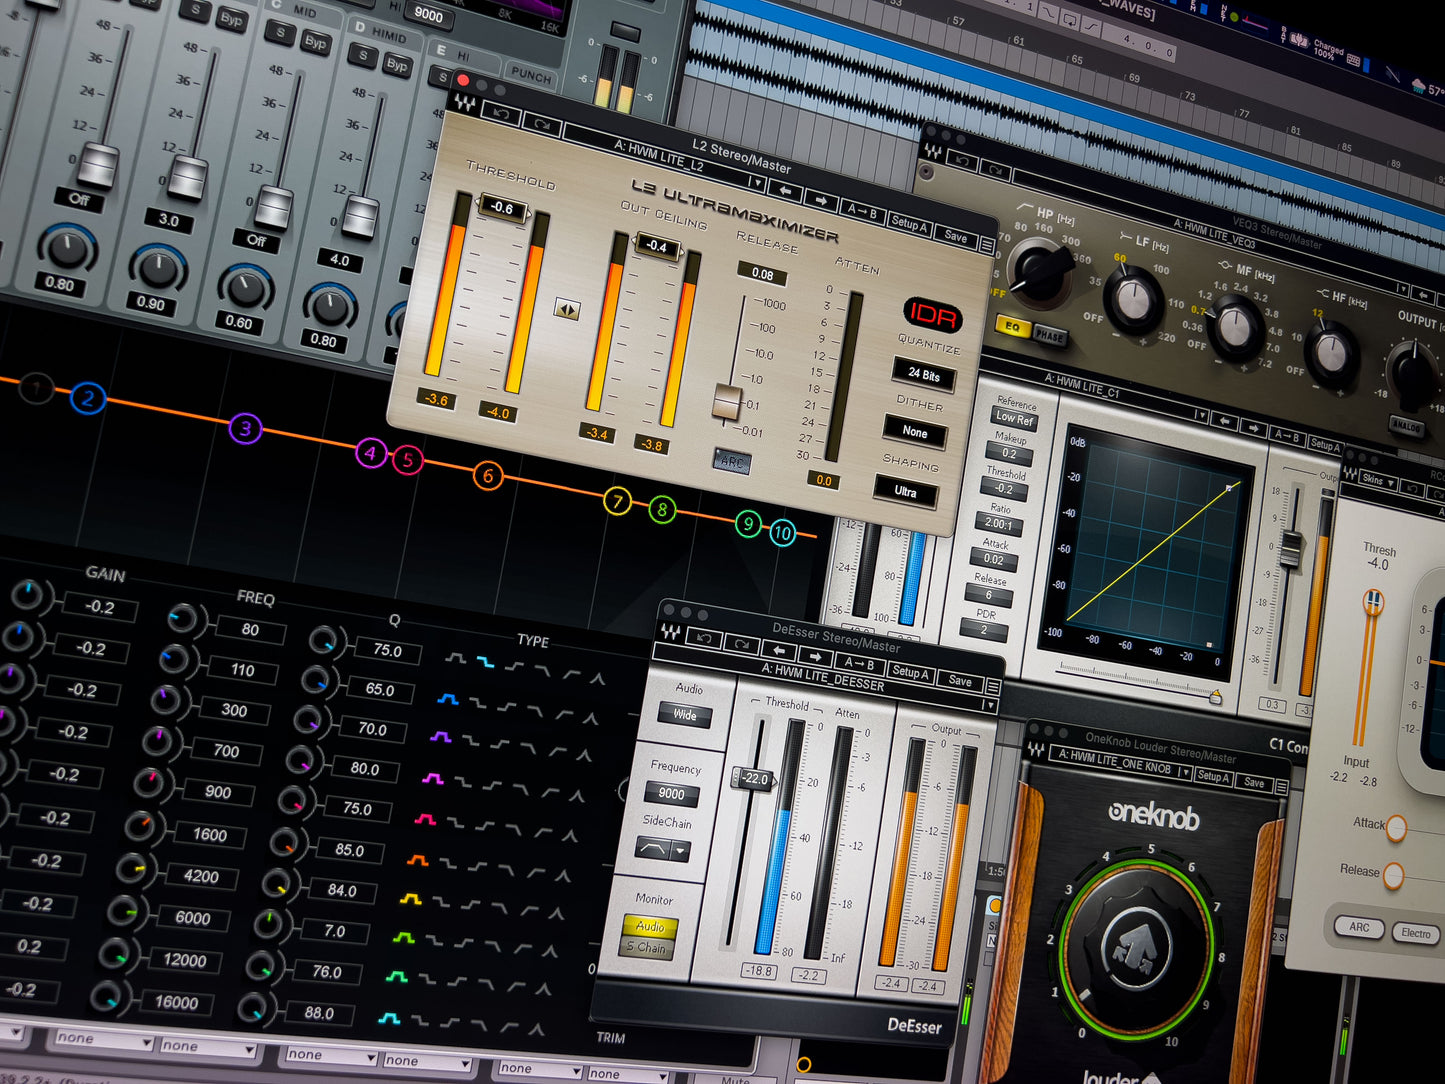Screen dimensions: 1445x1084
Task: Click the DeEsser Frequency field showing 9000
Action: coord(671,794)
